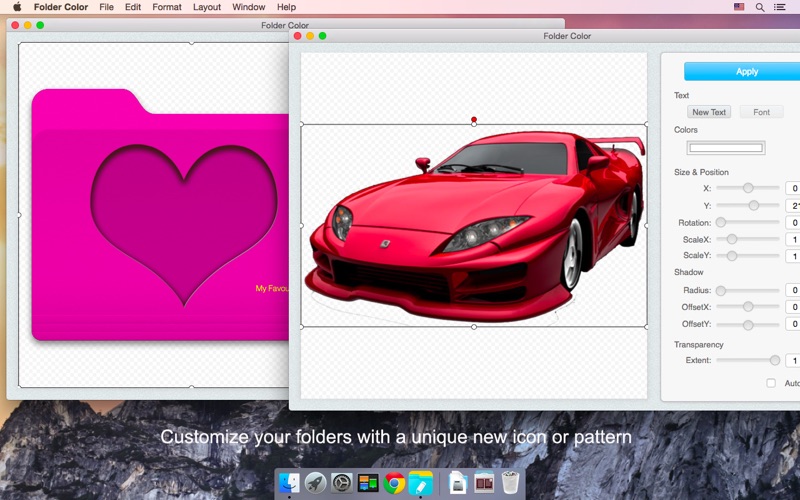The image size is (800, 500).
Task: Launch Google Chrome from the dock
Action: tap(394, 483)
